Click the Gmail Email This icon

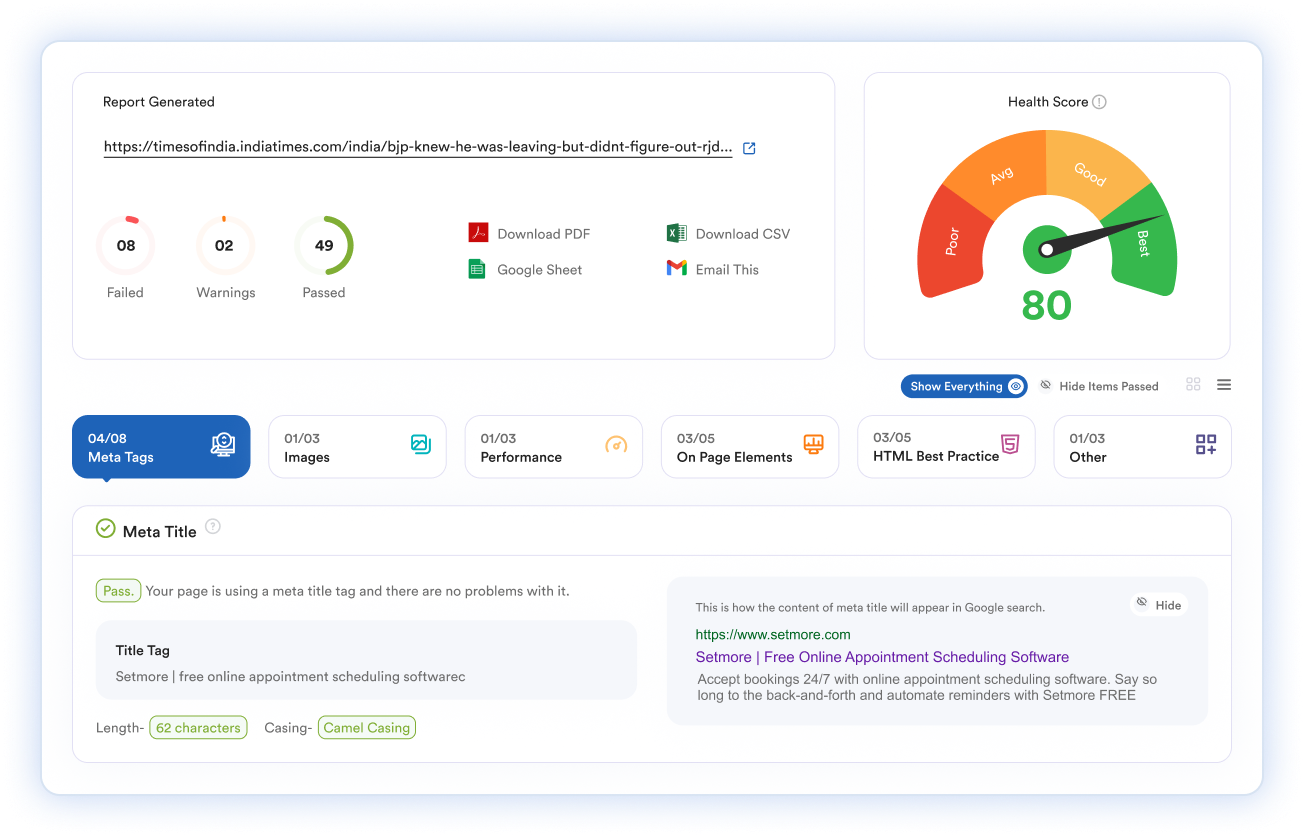tap(676, 269)
